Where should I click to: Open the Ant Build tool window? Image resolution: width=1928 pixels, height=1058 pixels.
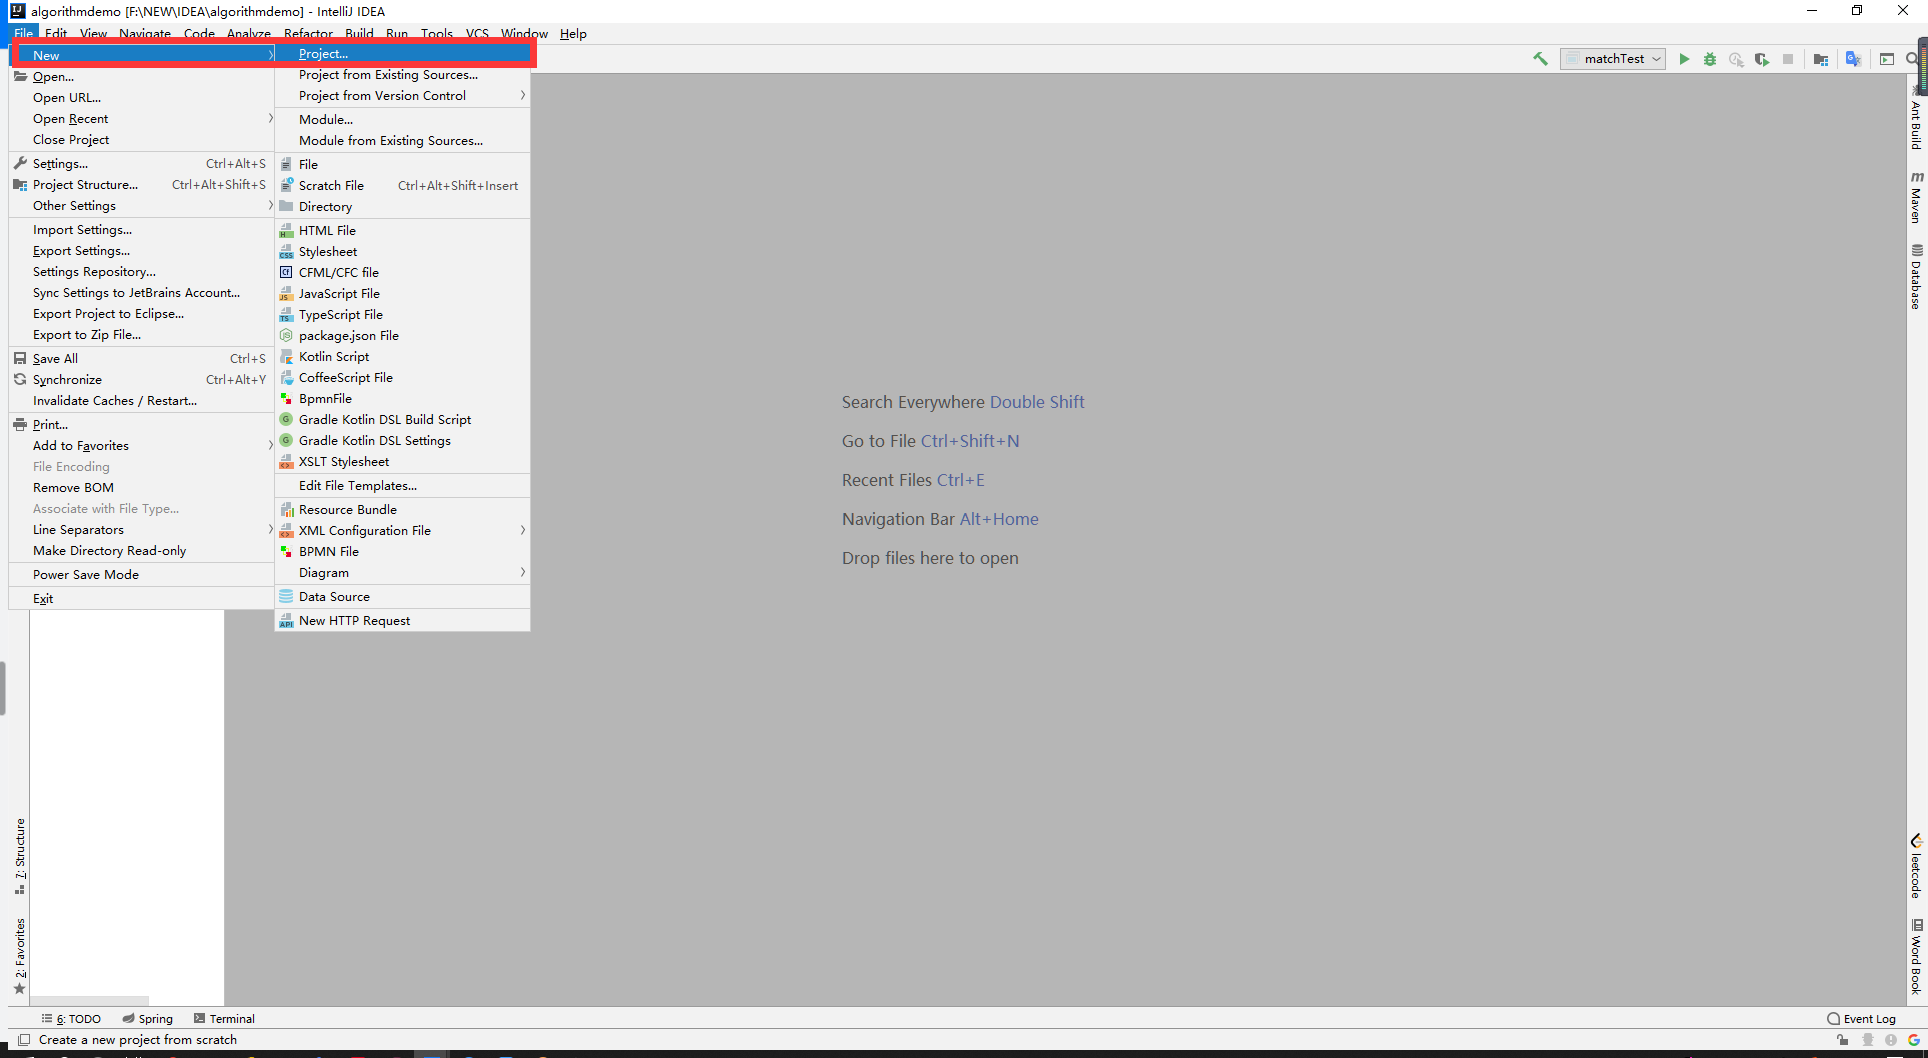pyautogui.click(x=1917, y=120)
